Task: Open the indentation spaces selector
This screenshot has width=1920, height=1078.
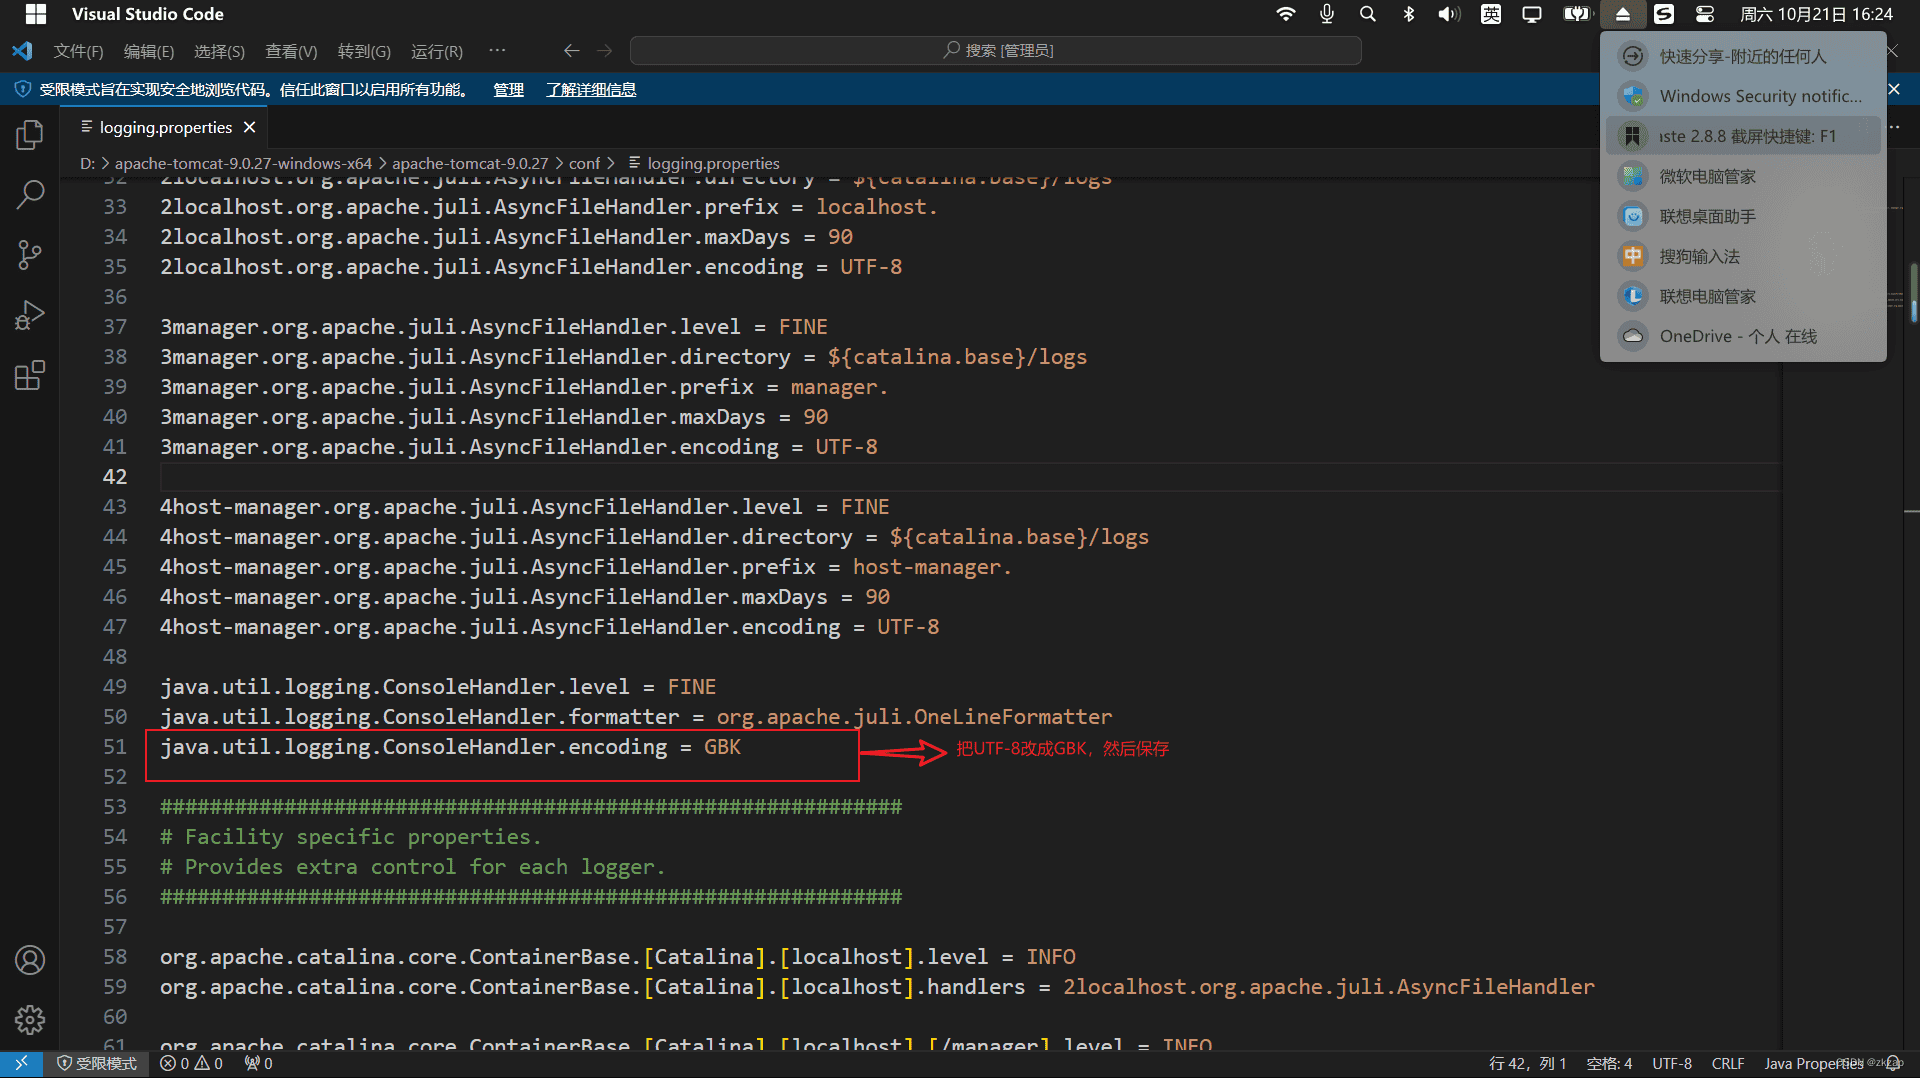Action: (1609, 1063)
